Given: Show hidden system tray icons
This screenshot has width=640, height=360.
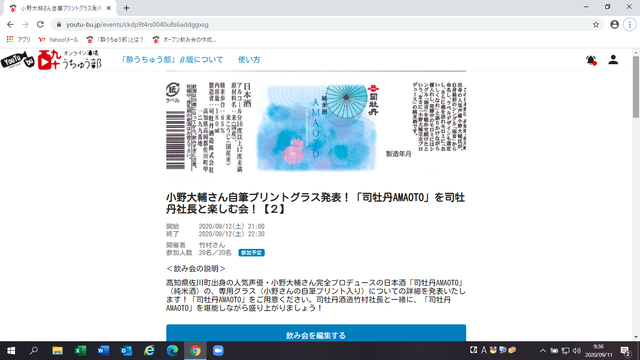Looking at the screenshot, I should [x=542, y=351].
